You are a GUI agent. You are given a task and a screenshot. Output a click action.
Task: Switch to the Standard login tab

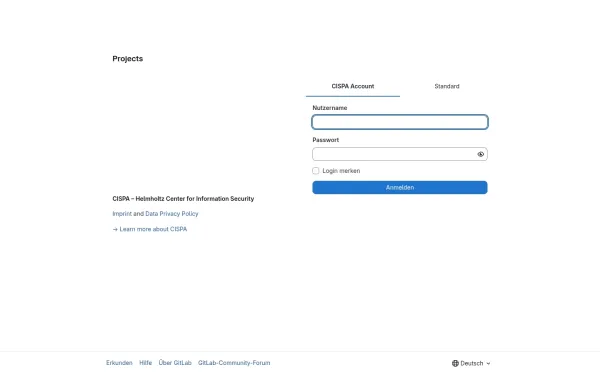(x=447, y=86)
